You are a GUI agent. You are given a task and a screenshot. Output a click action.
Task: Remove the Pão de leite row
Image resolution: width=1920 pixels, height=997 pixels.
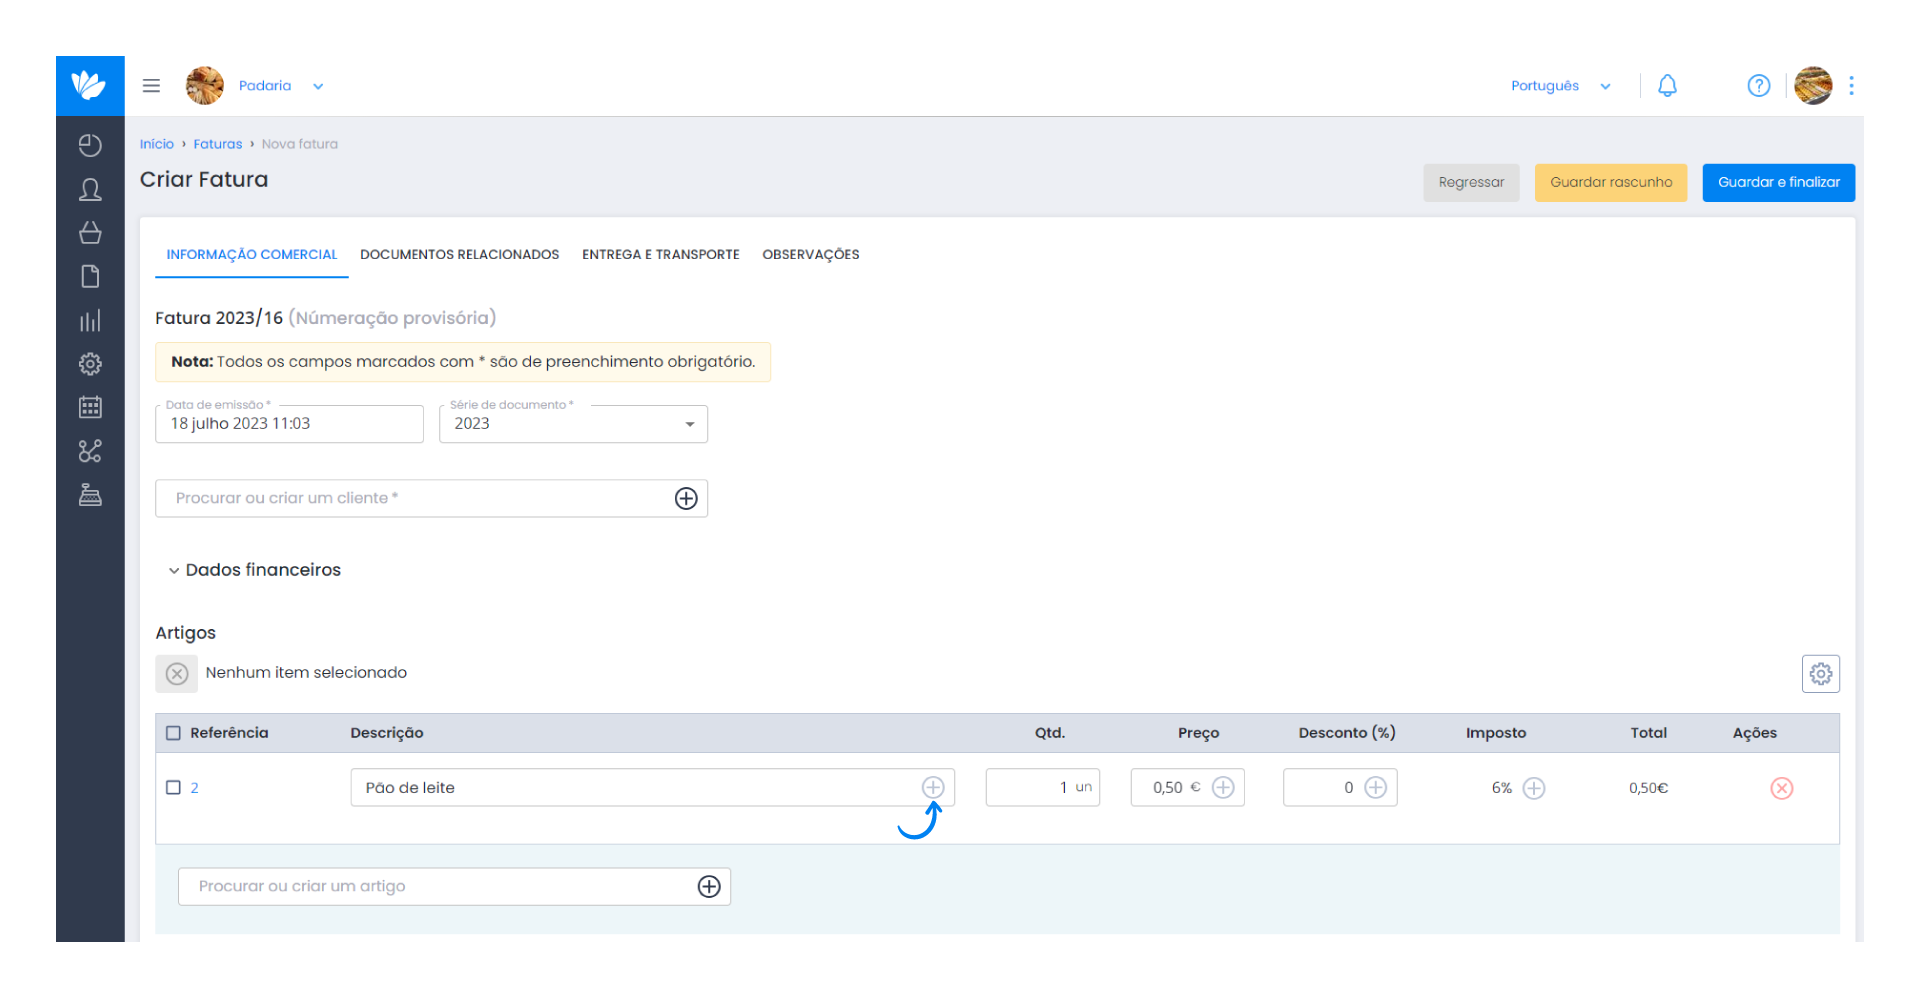click(1782, 788)
